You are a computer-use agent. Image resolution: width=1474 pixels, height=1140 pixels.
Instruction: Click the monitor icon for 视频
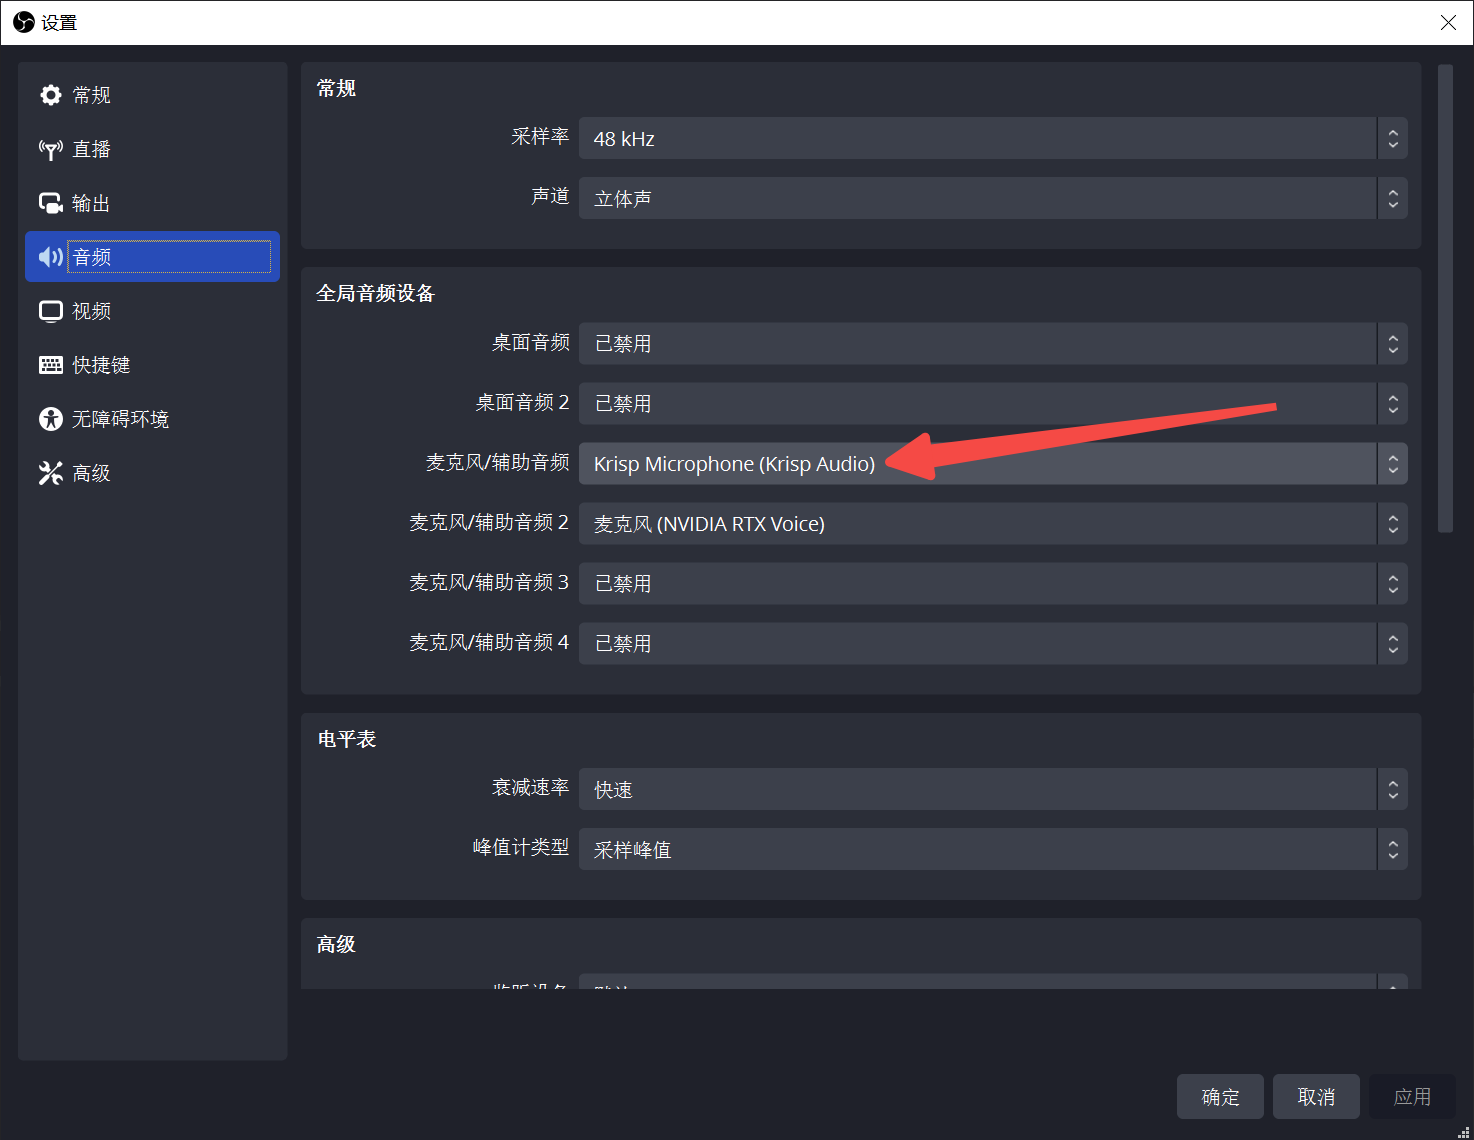click(50, 311)
